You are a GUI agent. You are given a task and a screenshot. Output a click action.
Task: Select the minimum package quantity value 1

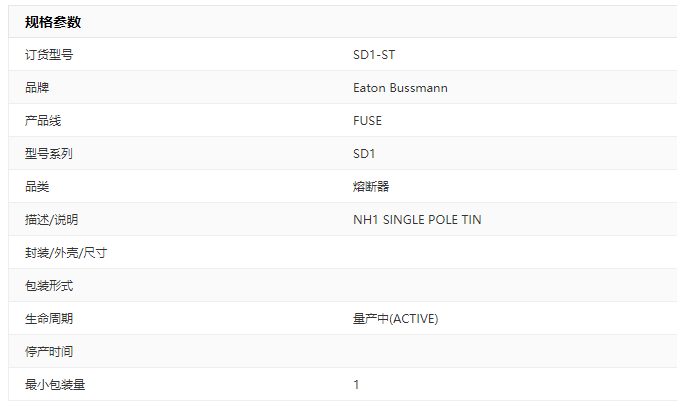(356, 384)
